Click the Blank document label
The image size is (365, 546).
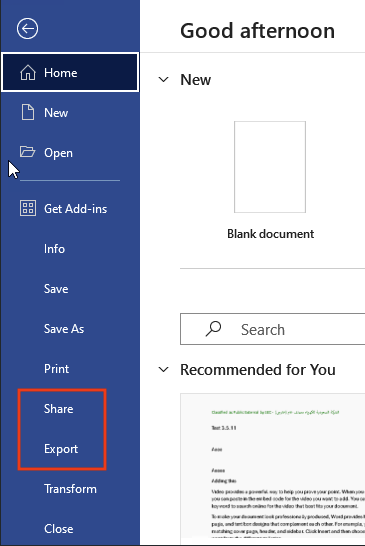271,234
